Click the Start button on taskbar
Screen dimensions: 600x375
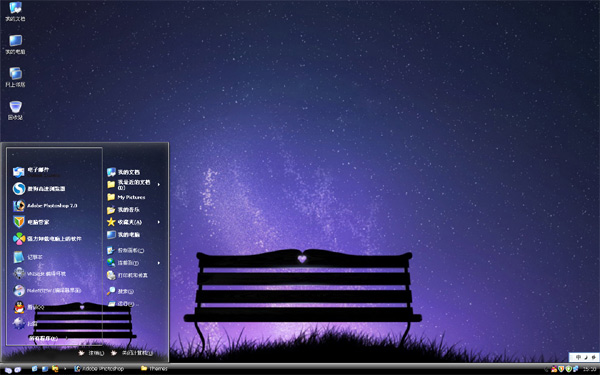[12, 369]
